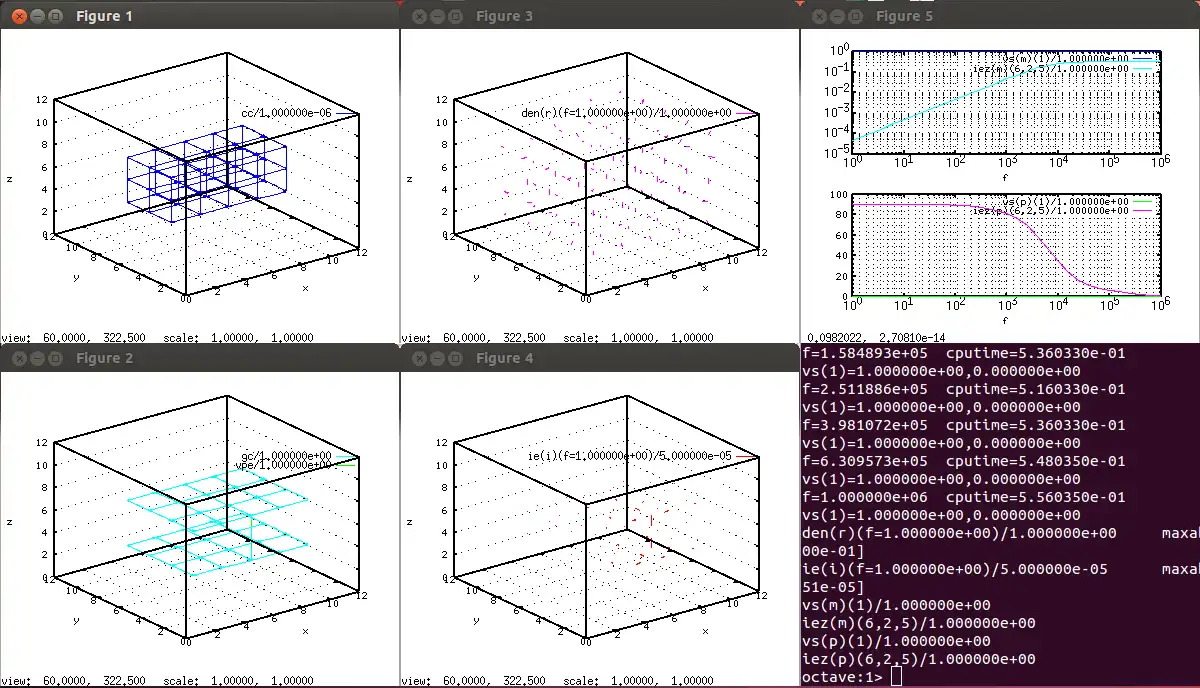
Task: Click terminal line starting ie(i)(f=1.000000e+00)
Action: point(1000,569)
